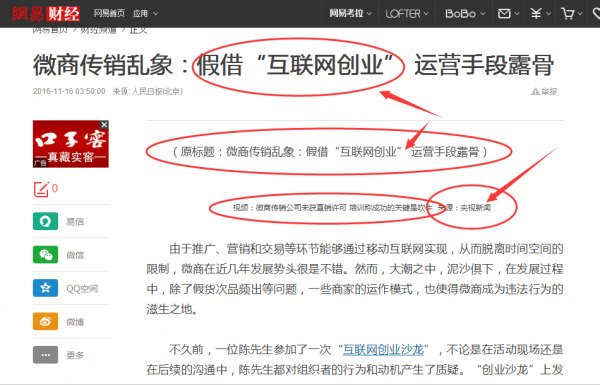Click the 網易财经 logo
The width and height of the screenshot is (600, 385).
pos(45,14)
